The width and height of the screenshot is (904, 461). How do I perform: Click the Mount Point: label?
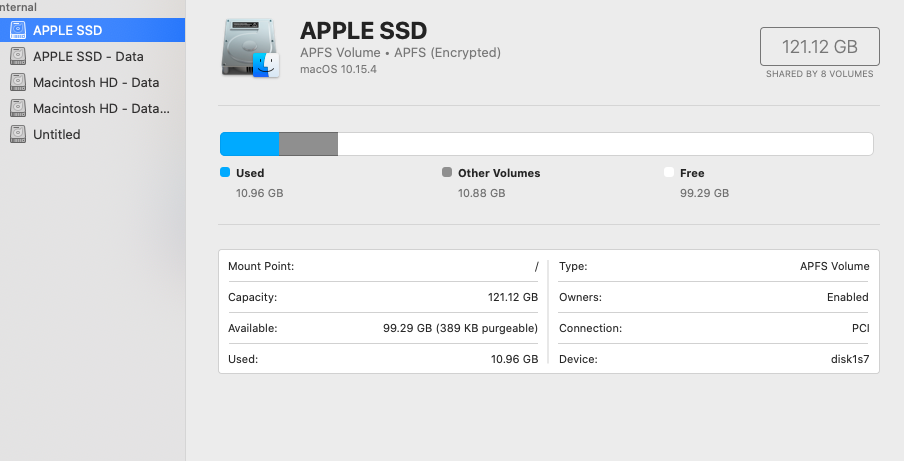coord(261,266)
